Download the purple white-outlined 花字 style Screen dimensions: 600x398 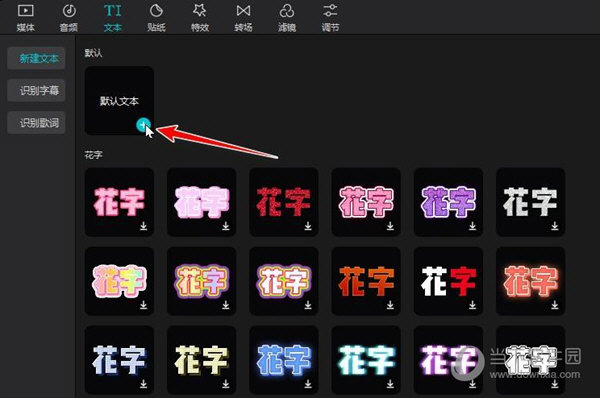(x=473, y=226)
